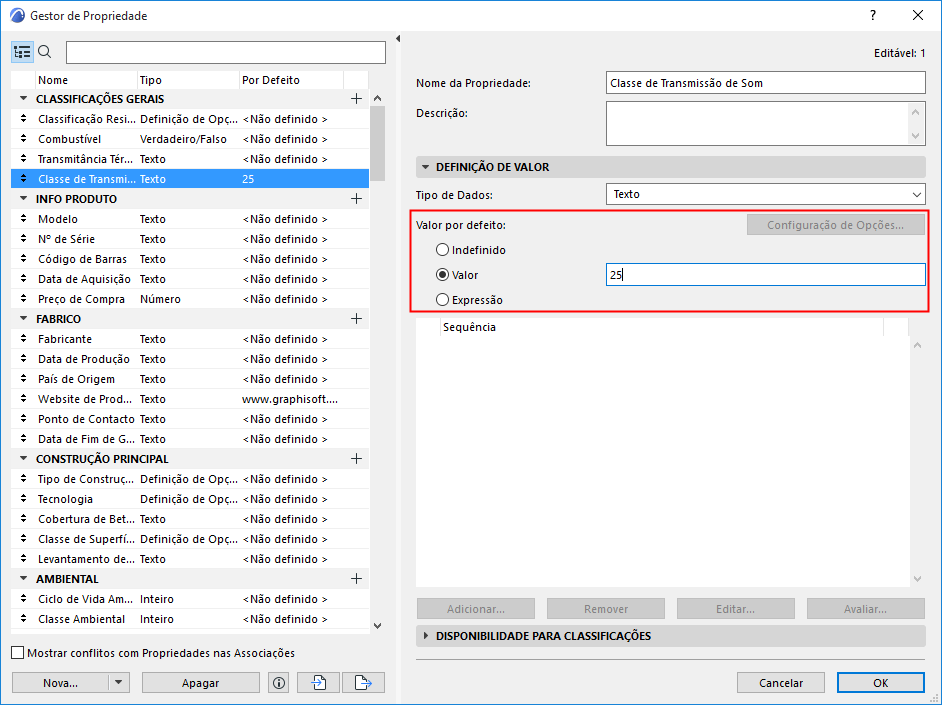942x705 pixels.
Task: Click the Nova... button
Action: click(x=60, y=683)
